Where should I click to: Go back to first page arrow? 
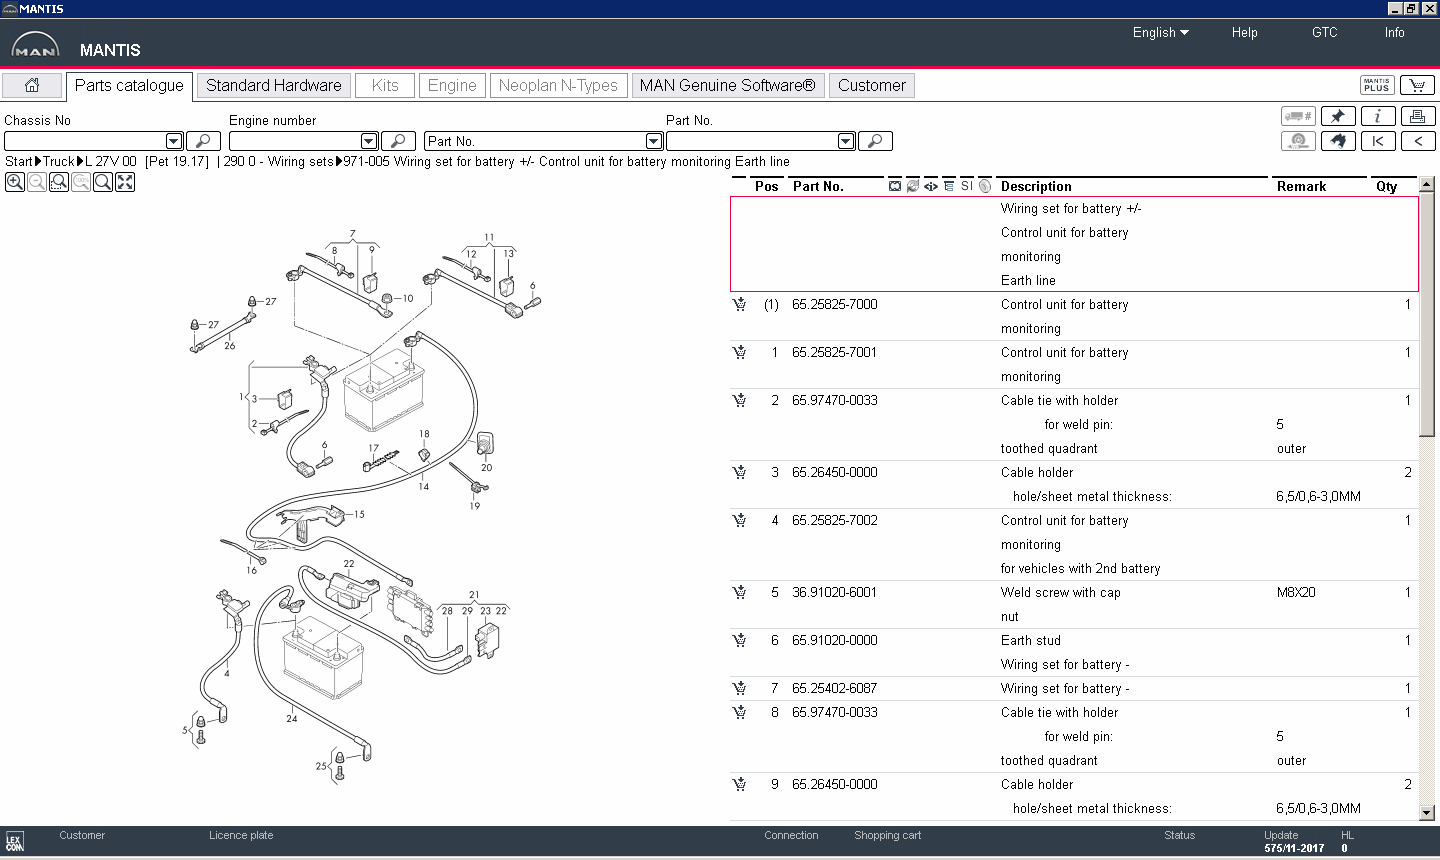tap(1378, 141)
